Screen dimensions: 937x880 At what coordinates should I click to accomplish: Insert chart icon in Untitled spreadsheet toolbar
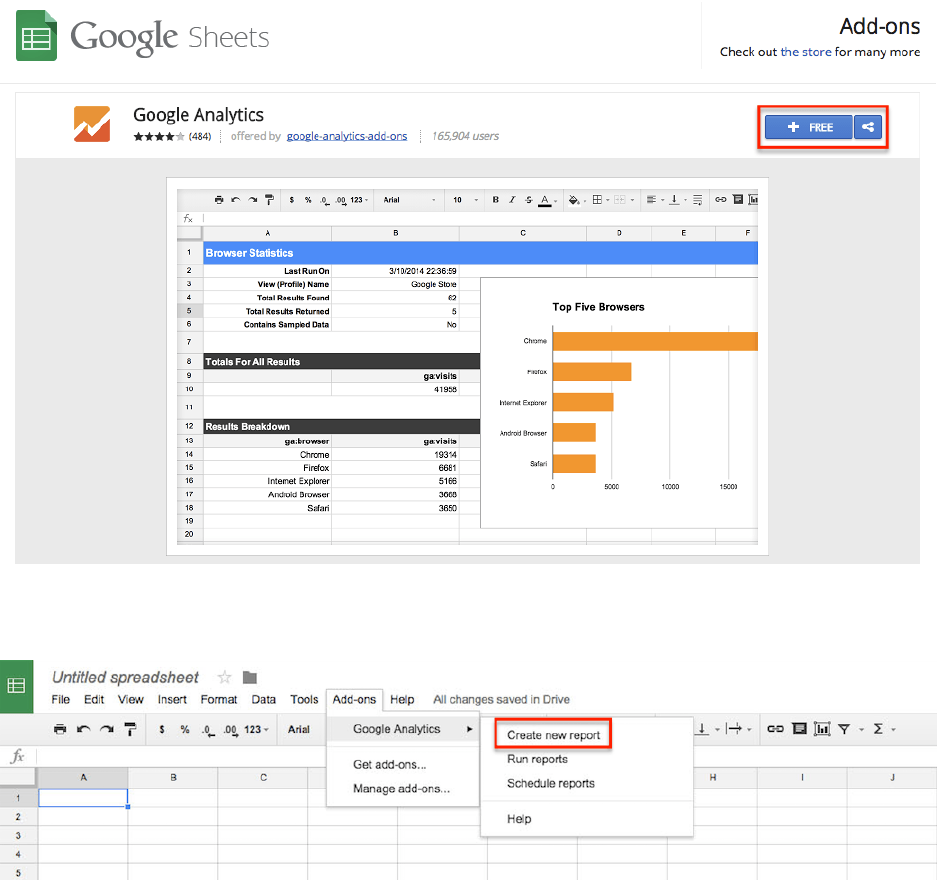pos(822,729)
